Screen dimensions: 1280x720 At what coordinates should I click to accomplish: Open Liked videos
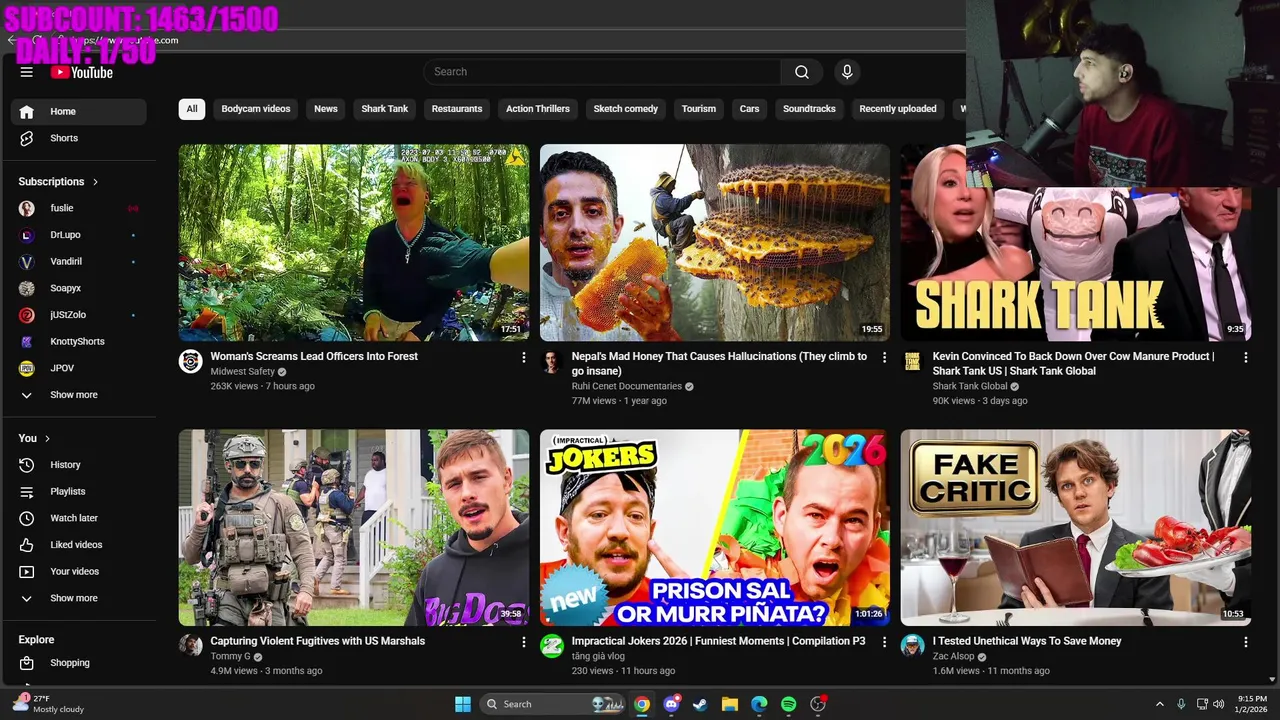click(x=79, y=545)
